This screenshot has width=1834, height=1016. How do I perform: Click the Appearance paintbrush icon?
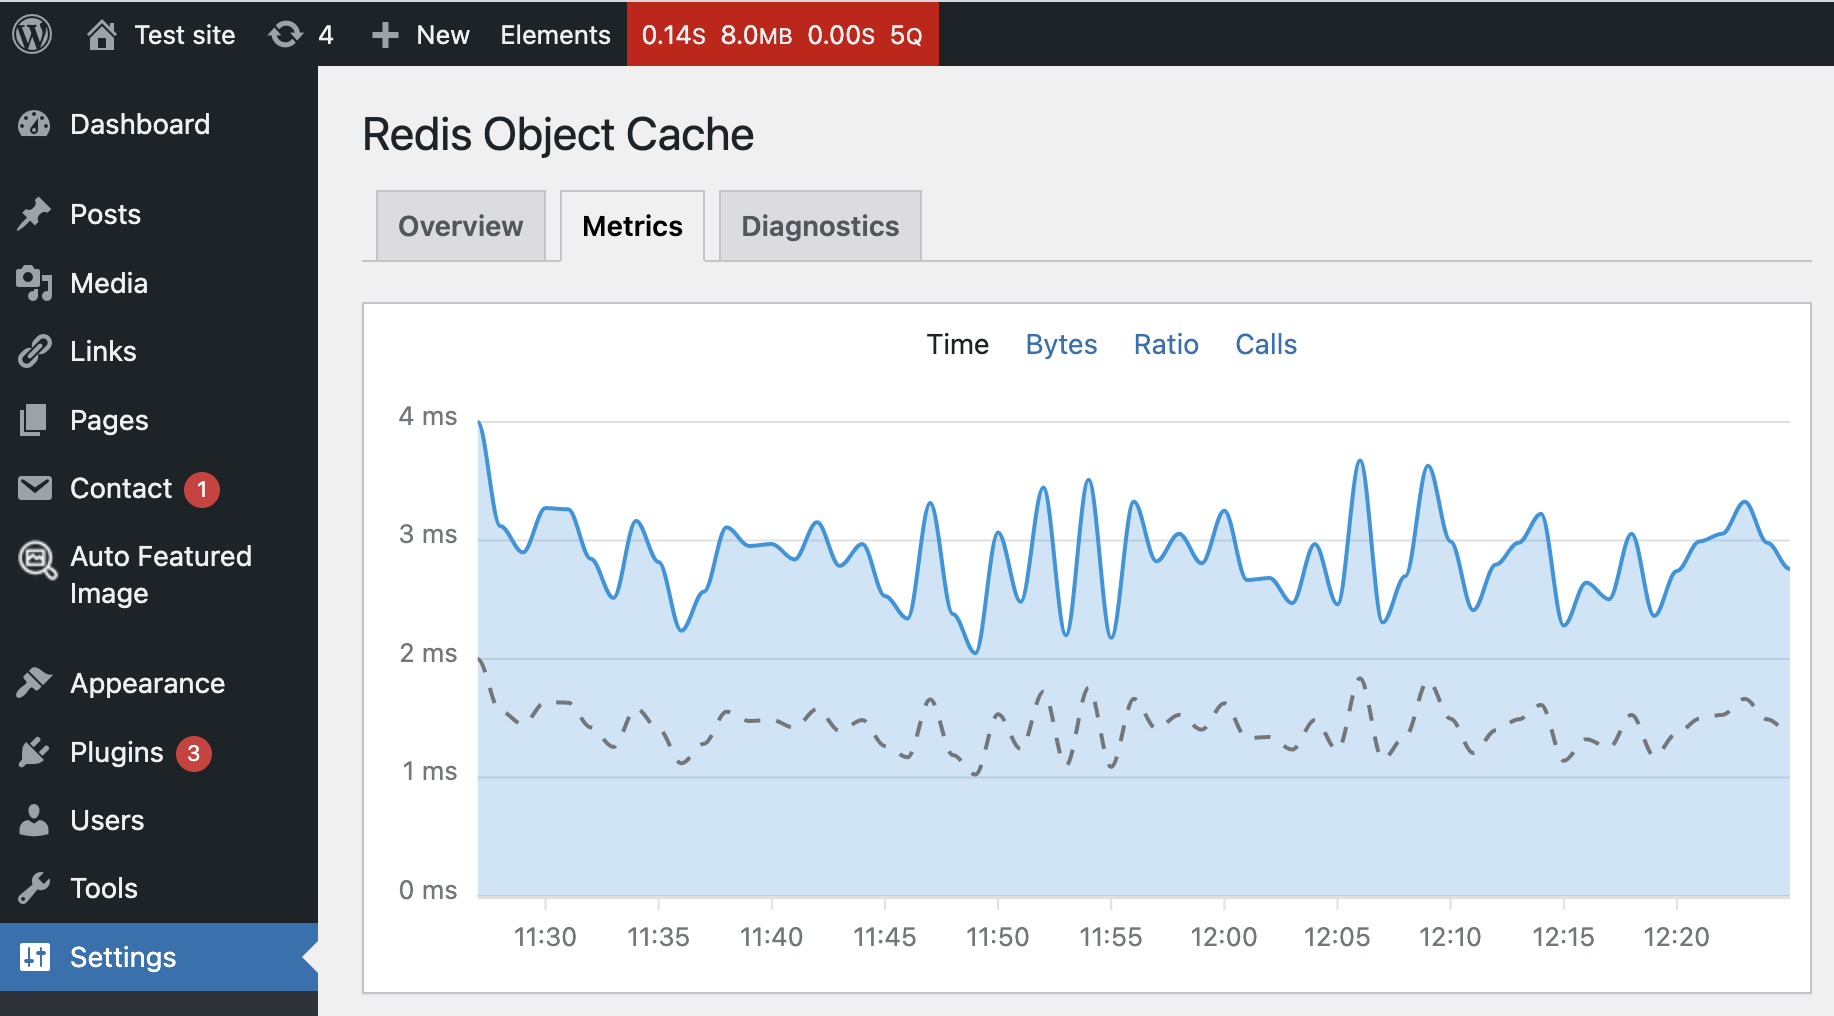[x=34, y=683]
